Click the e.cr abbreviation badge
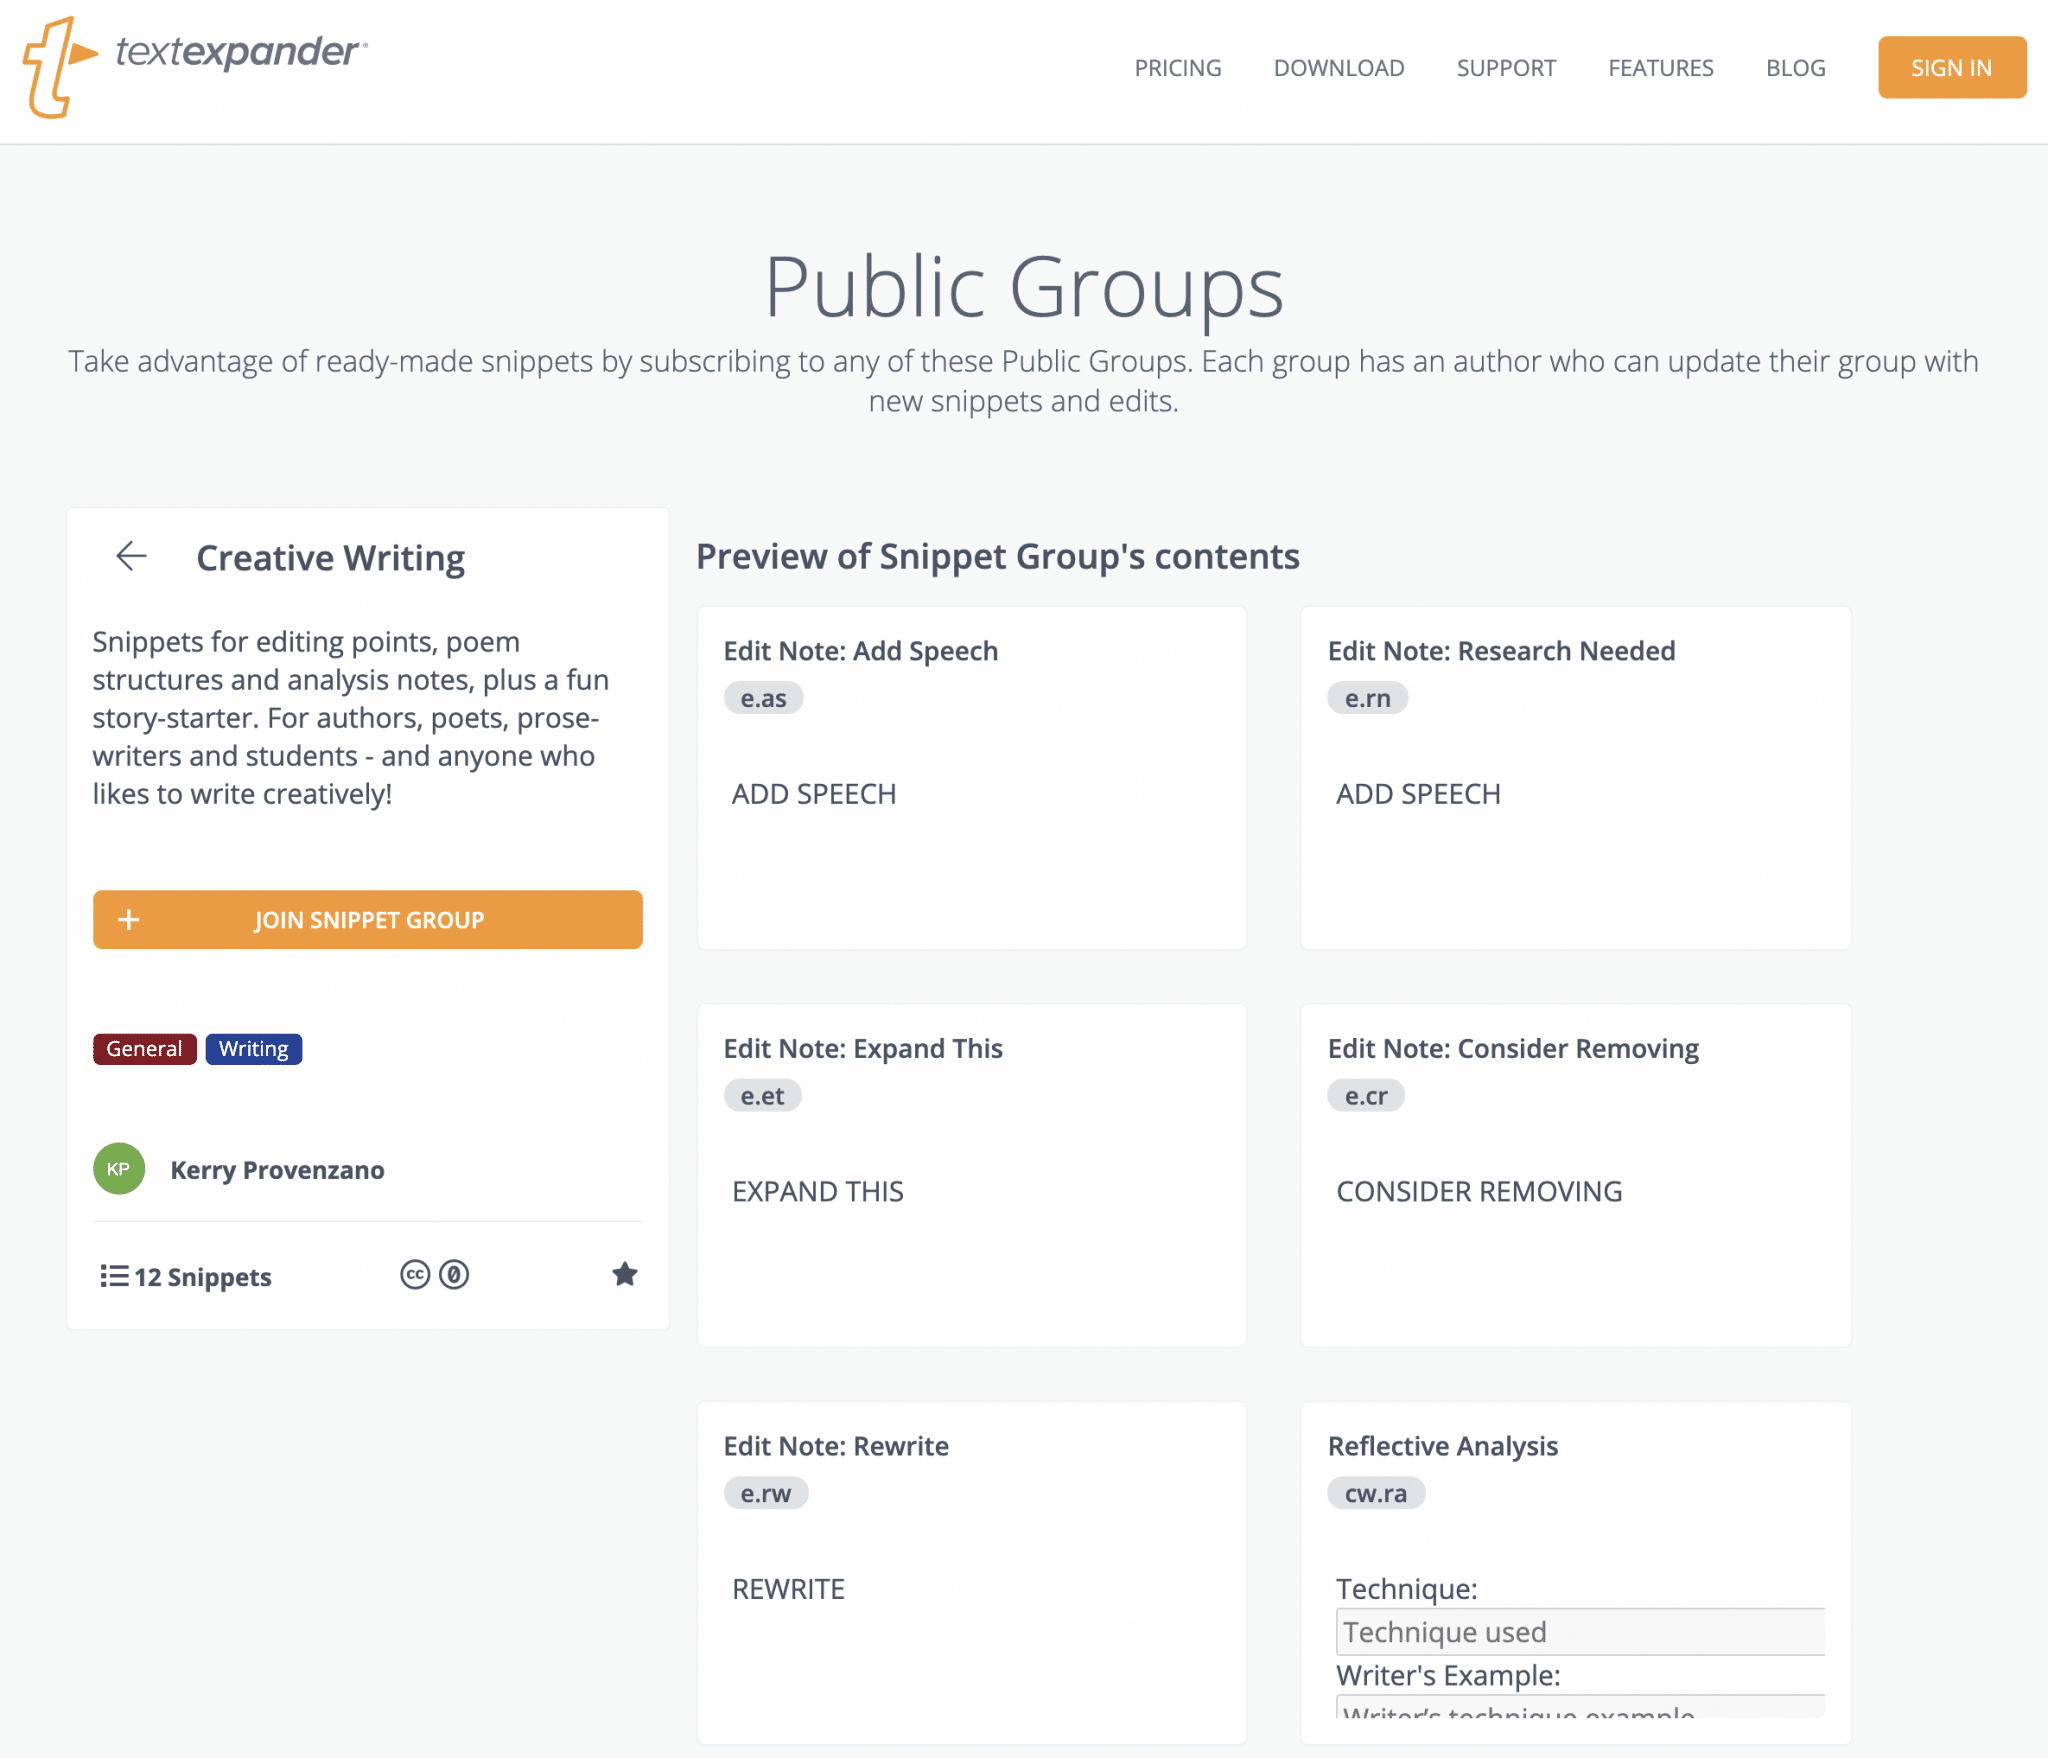 (x=1366, y=1096)
